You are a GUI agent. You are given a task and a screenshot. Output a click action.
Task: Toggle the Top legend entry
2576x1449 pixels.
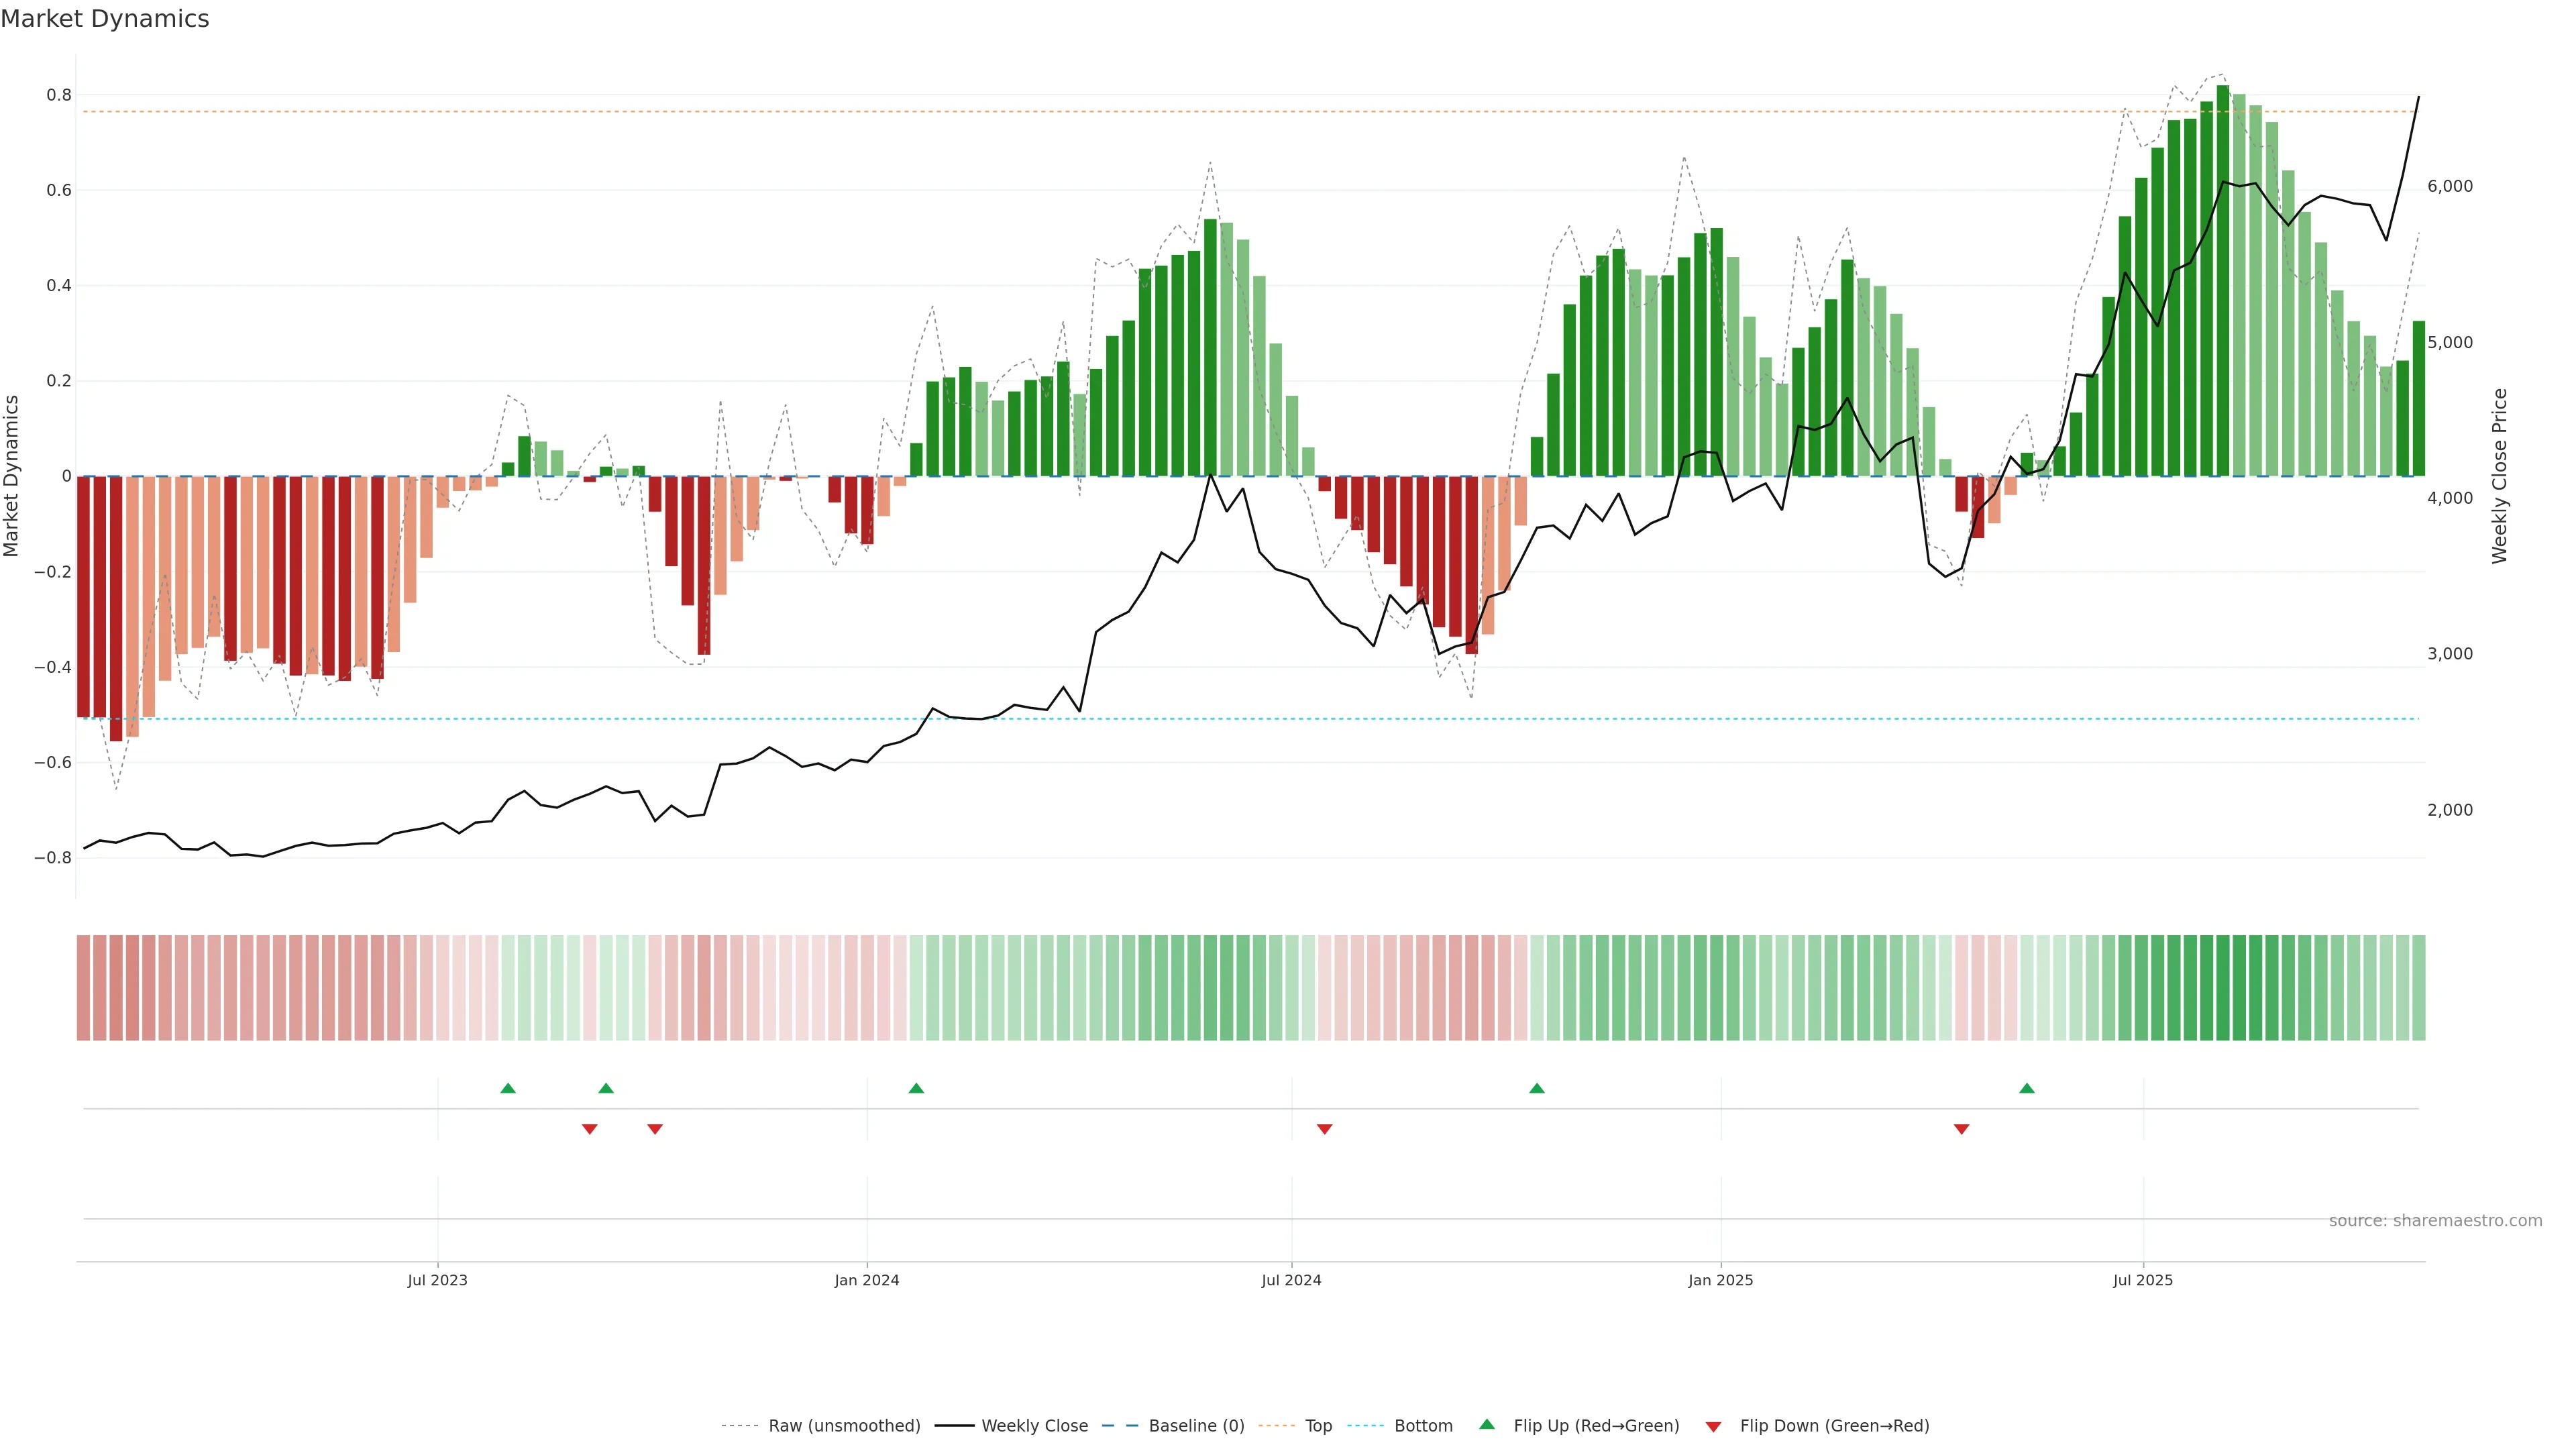coord(1318,1426)
